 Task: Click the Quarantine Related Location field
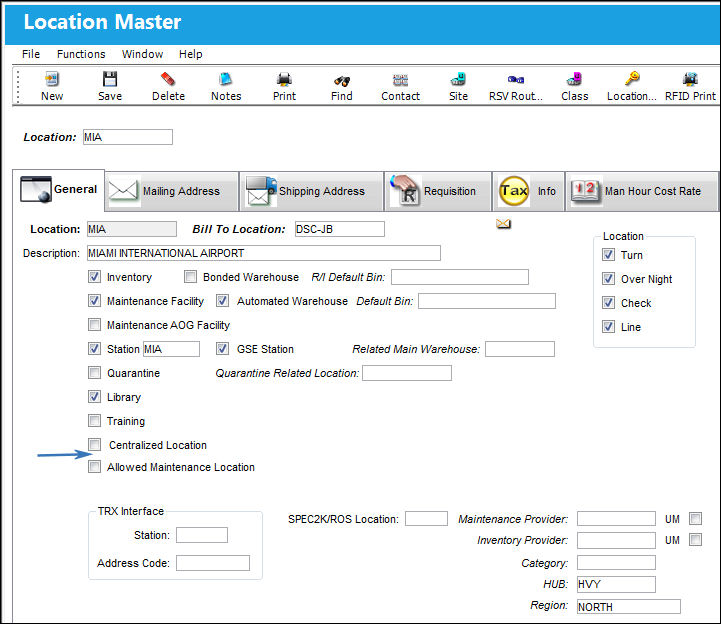(x=407, y=373)
